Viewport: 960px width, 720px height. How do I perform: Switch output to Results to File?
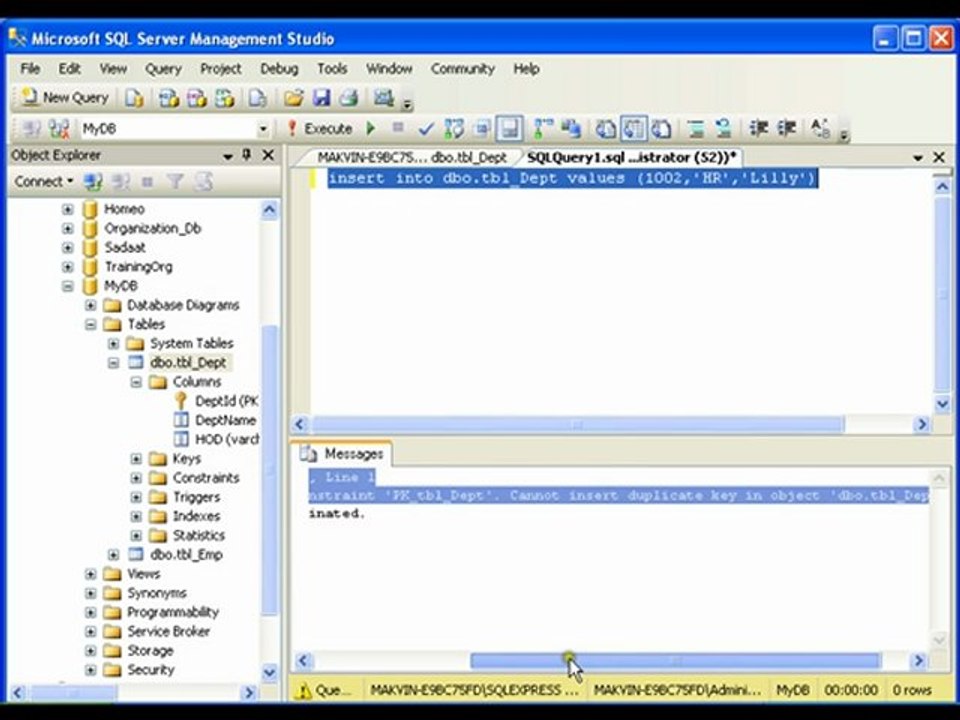click(661, 129)
